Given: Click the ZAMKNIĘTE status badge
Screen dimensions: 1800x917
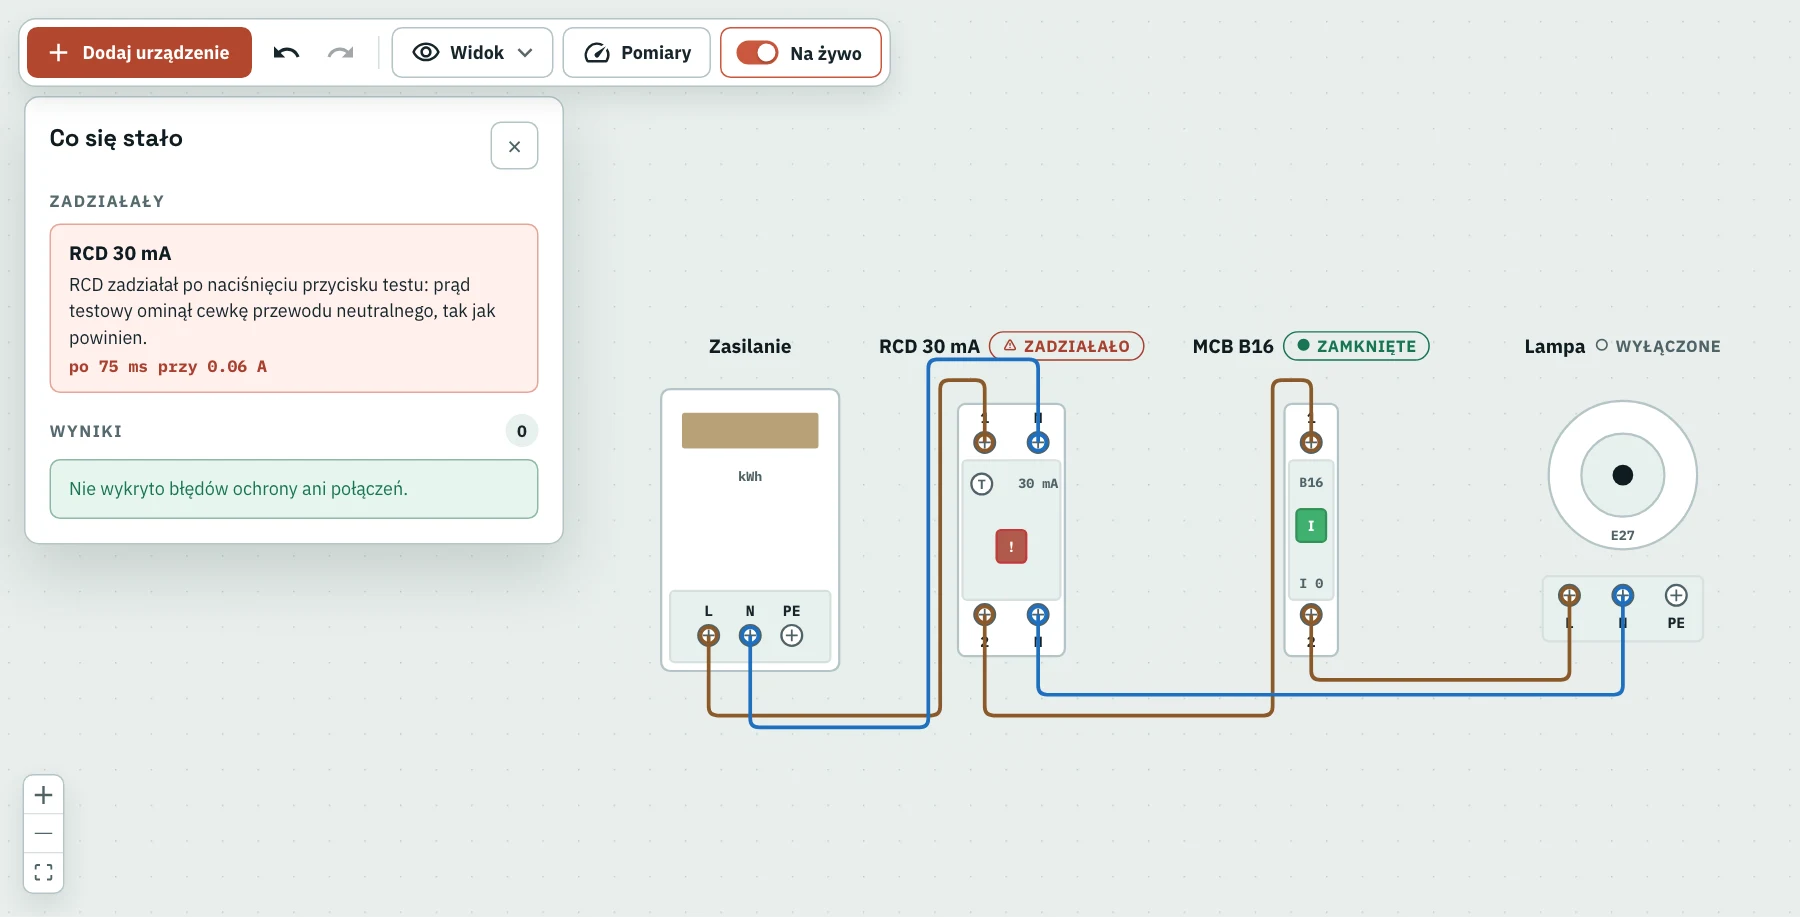Looking at the screenshot, I should 1356,346.
